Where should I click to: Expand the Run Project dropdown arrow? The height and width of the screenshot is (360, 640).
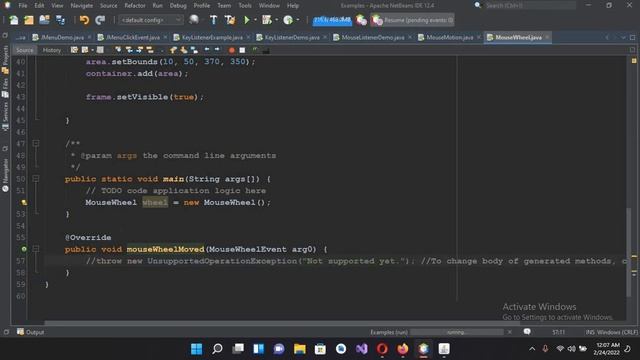tap(255, 20)
